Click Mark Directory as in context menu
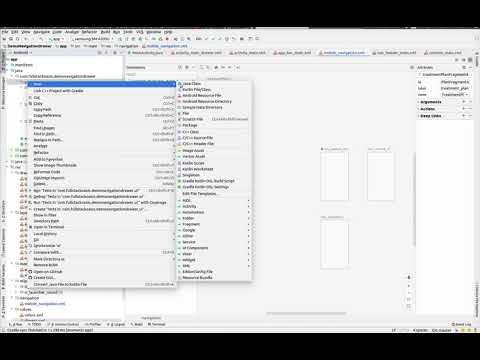The height and width of the screenshot is (360, 480). click(x=101, y=259)
